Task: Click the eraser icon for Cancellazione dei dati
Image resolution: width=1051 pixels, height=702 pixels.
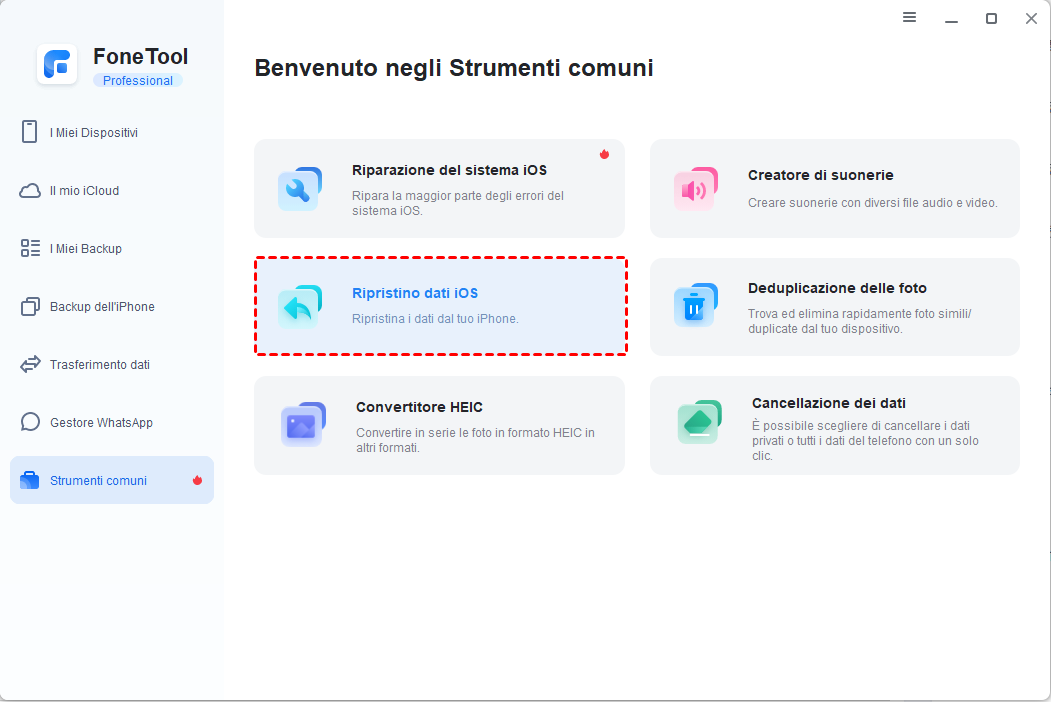Action: (x=699, y=424)
